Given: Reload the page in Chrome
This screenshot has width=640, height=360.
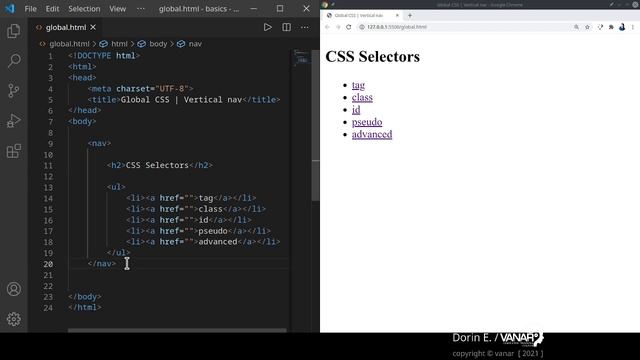Looking at the screenshot, I should click(x=349, y=27).
